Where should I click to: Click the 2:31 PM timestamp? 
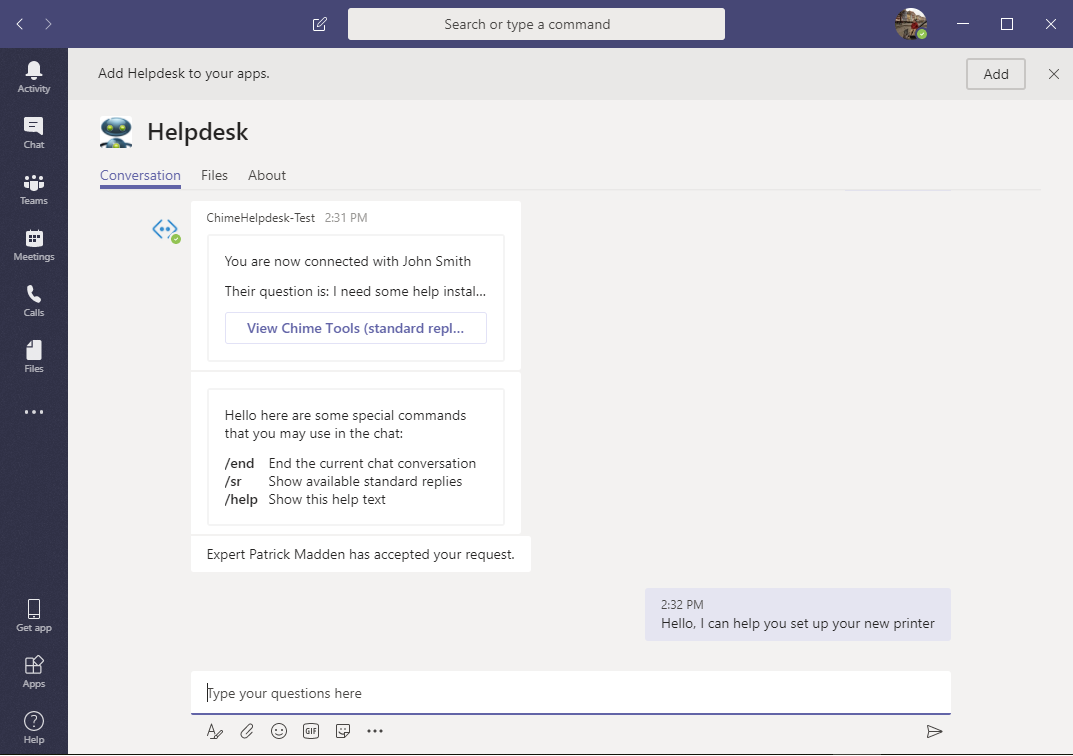pos(346,218)
